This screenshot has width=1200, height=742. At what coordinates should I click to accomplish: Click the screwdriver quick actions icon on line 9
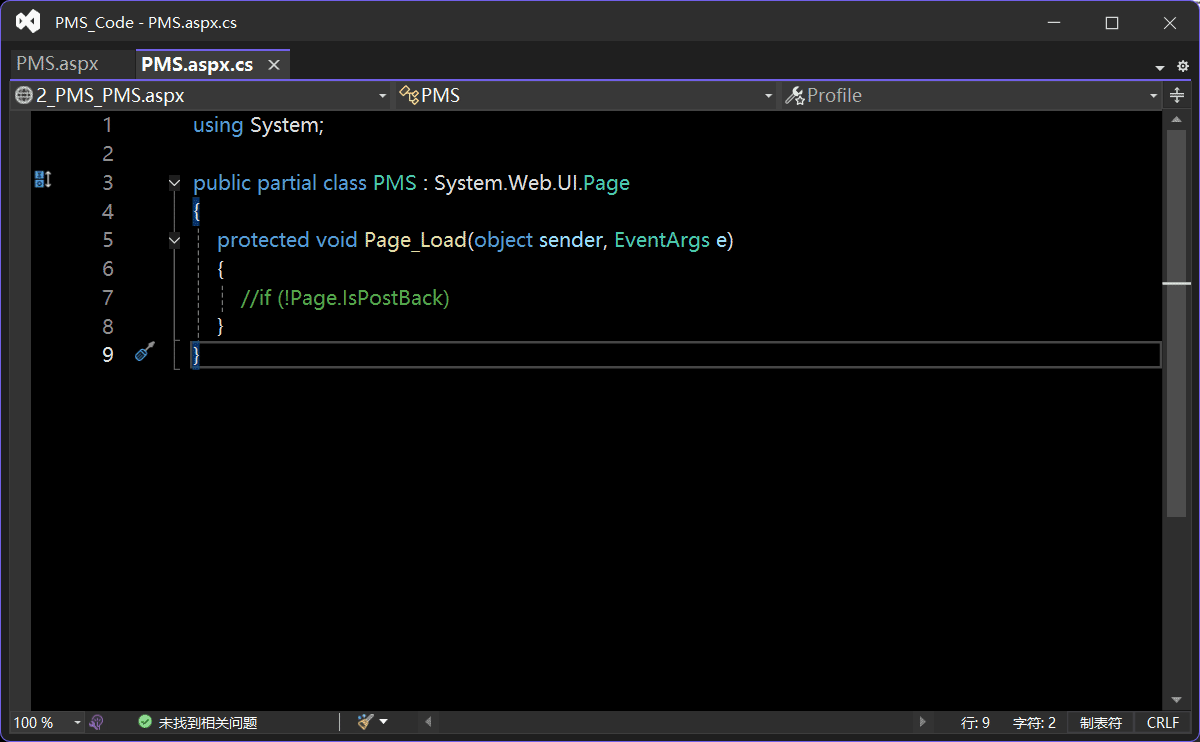(145, 352)
